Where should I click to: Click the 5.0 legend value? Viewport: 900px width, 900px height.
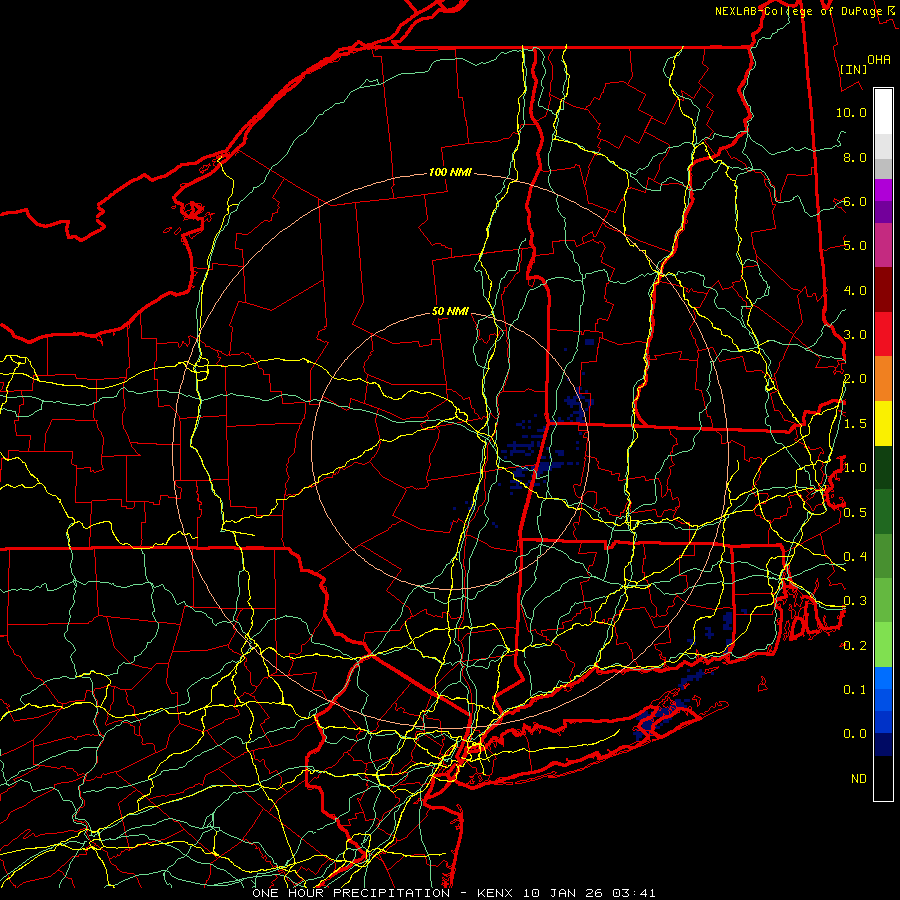pyautogui.click(x=855, y=246)
